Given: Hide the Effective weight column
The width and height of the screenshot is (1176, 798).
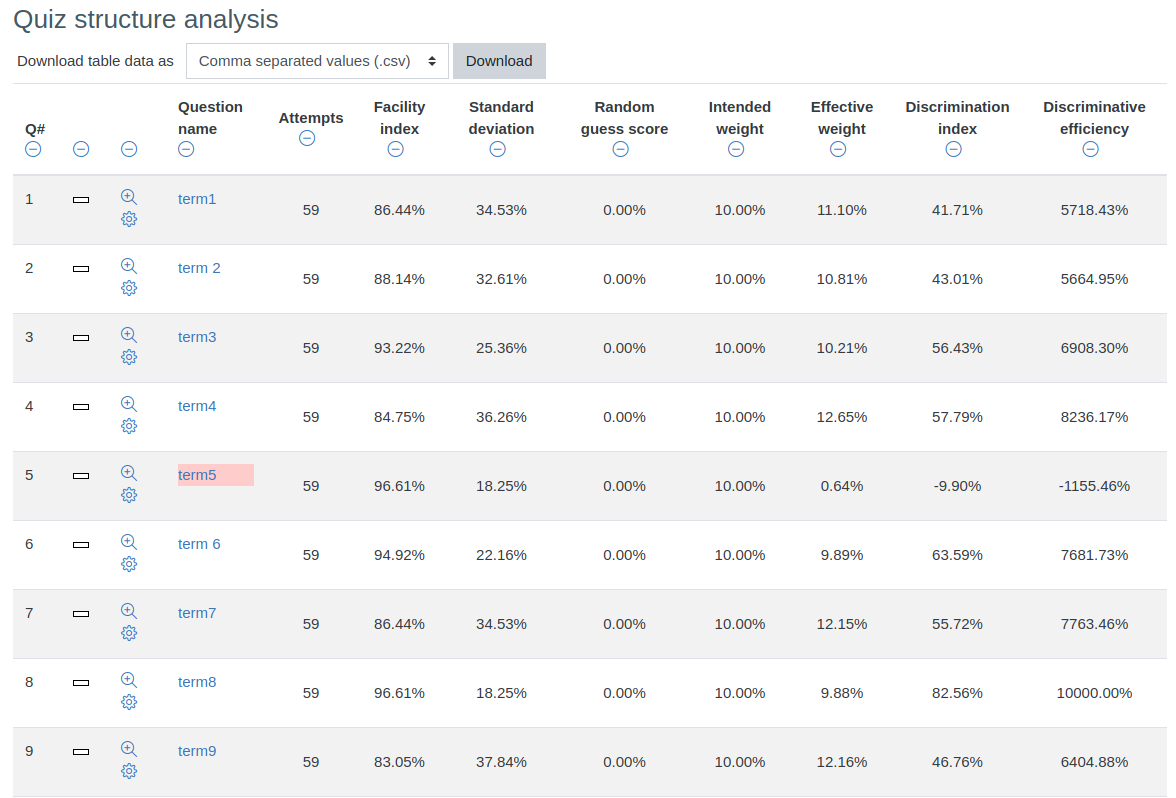Looking at the screenshot, I should (x=838, y=149).
